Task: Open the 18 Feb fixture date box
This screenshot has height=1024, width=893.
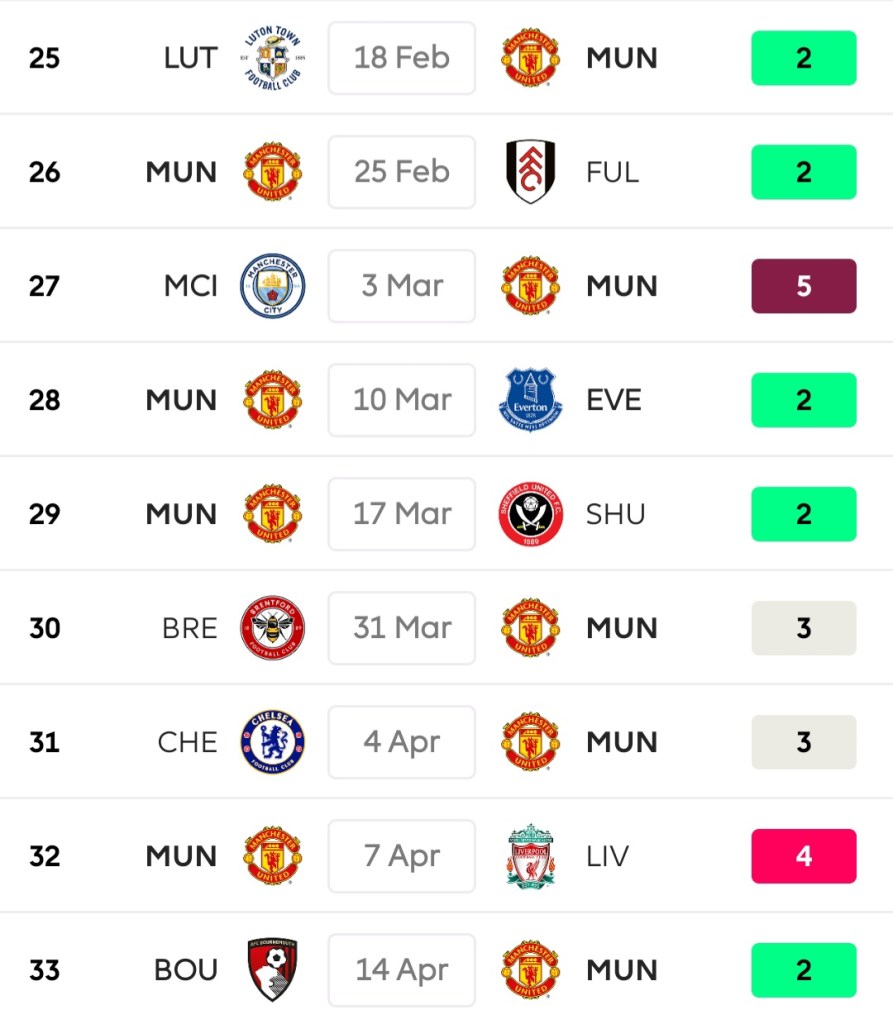Action: coord(402,58)
